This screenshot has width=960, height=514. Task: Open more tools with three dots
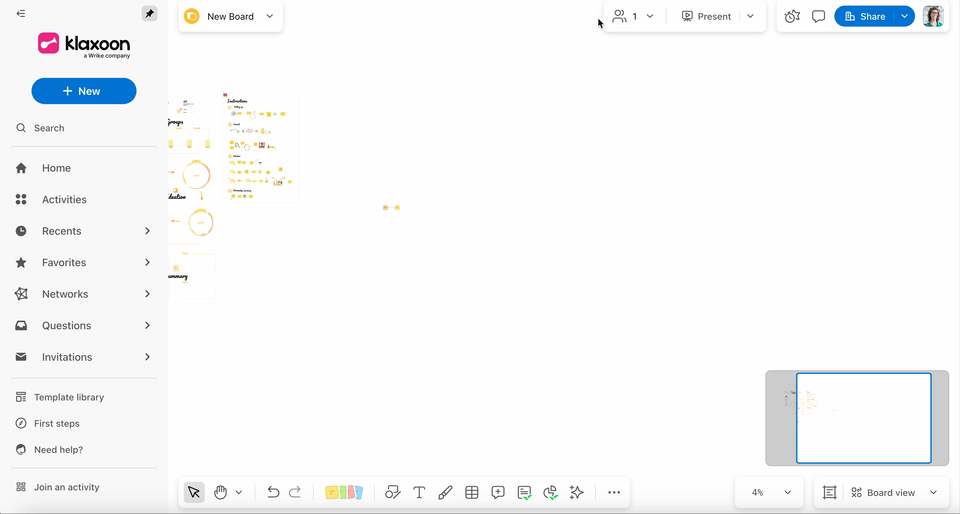coord(614,493)
